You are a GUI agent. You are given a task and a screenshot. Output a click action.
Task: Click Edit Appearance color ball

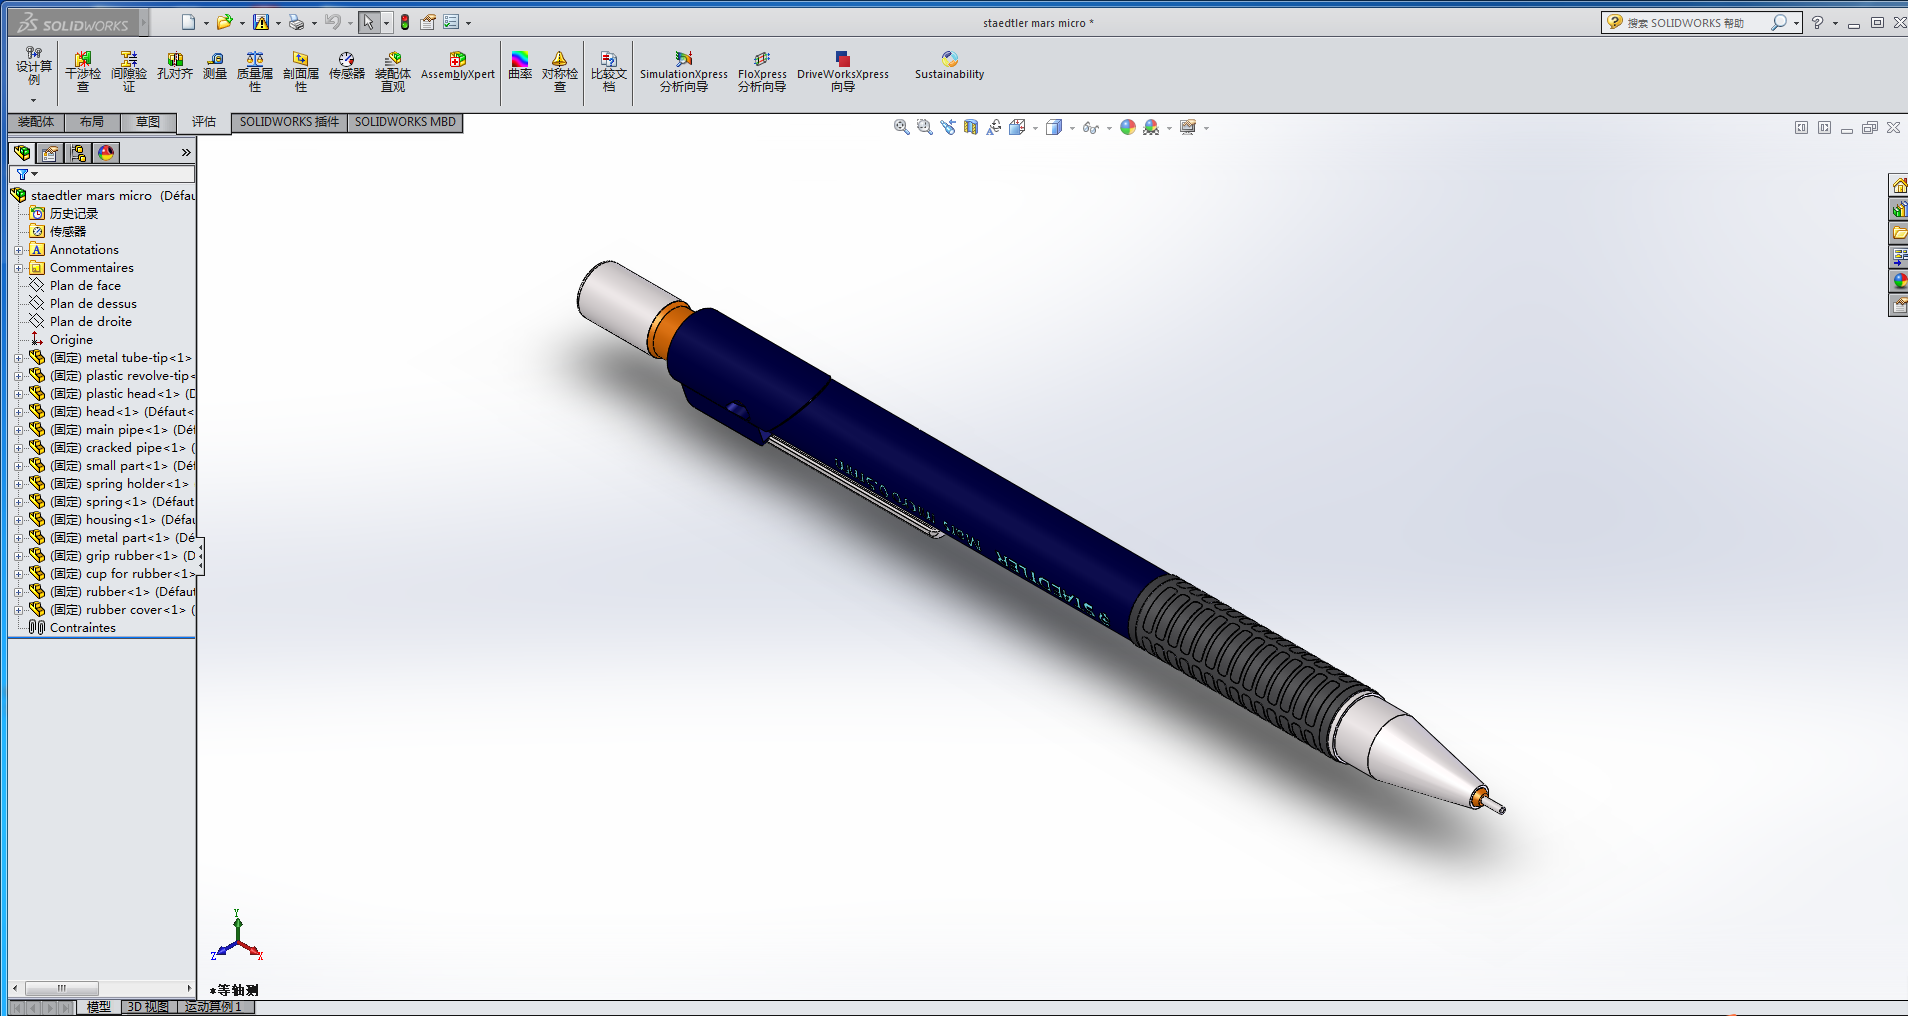click(x=1128, y=127)
